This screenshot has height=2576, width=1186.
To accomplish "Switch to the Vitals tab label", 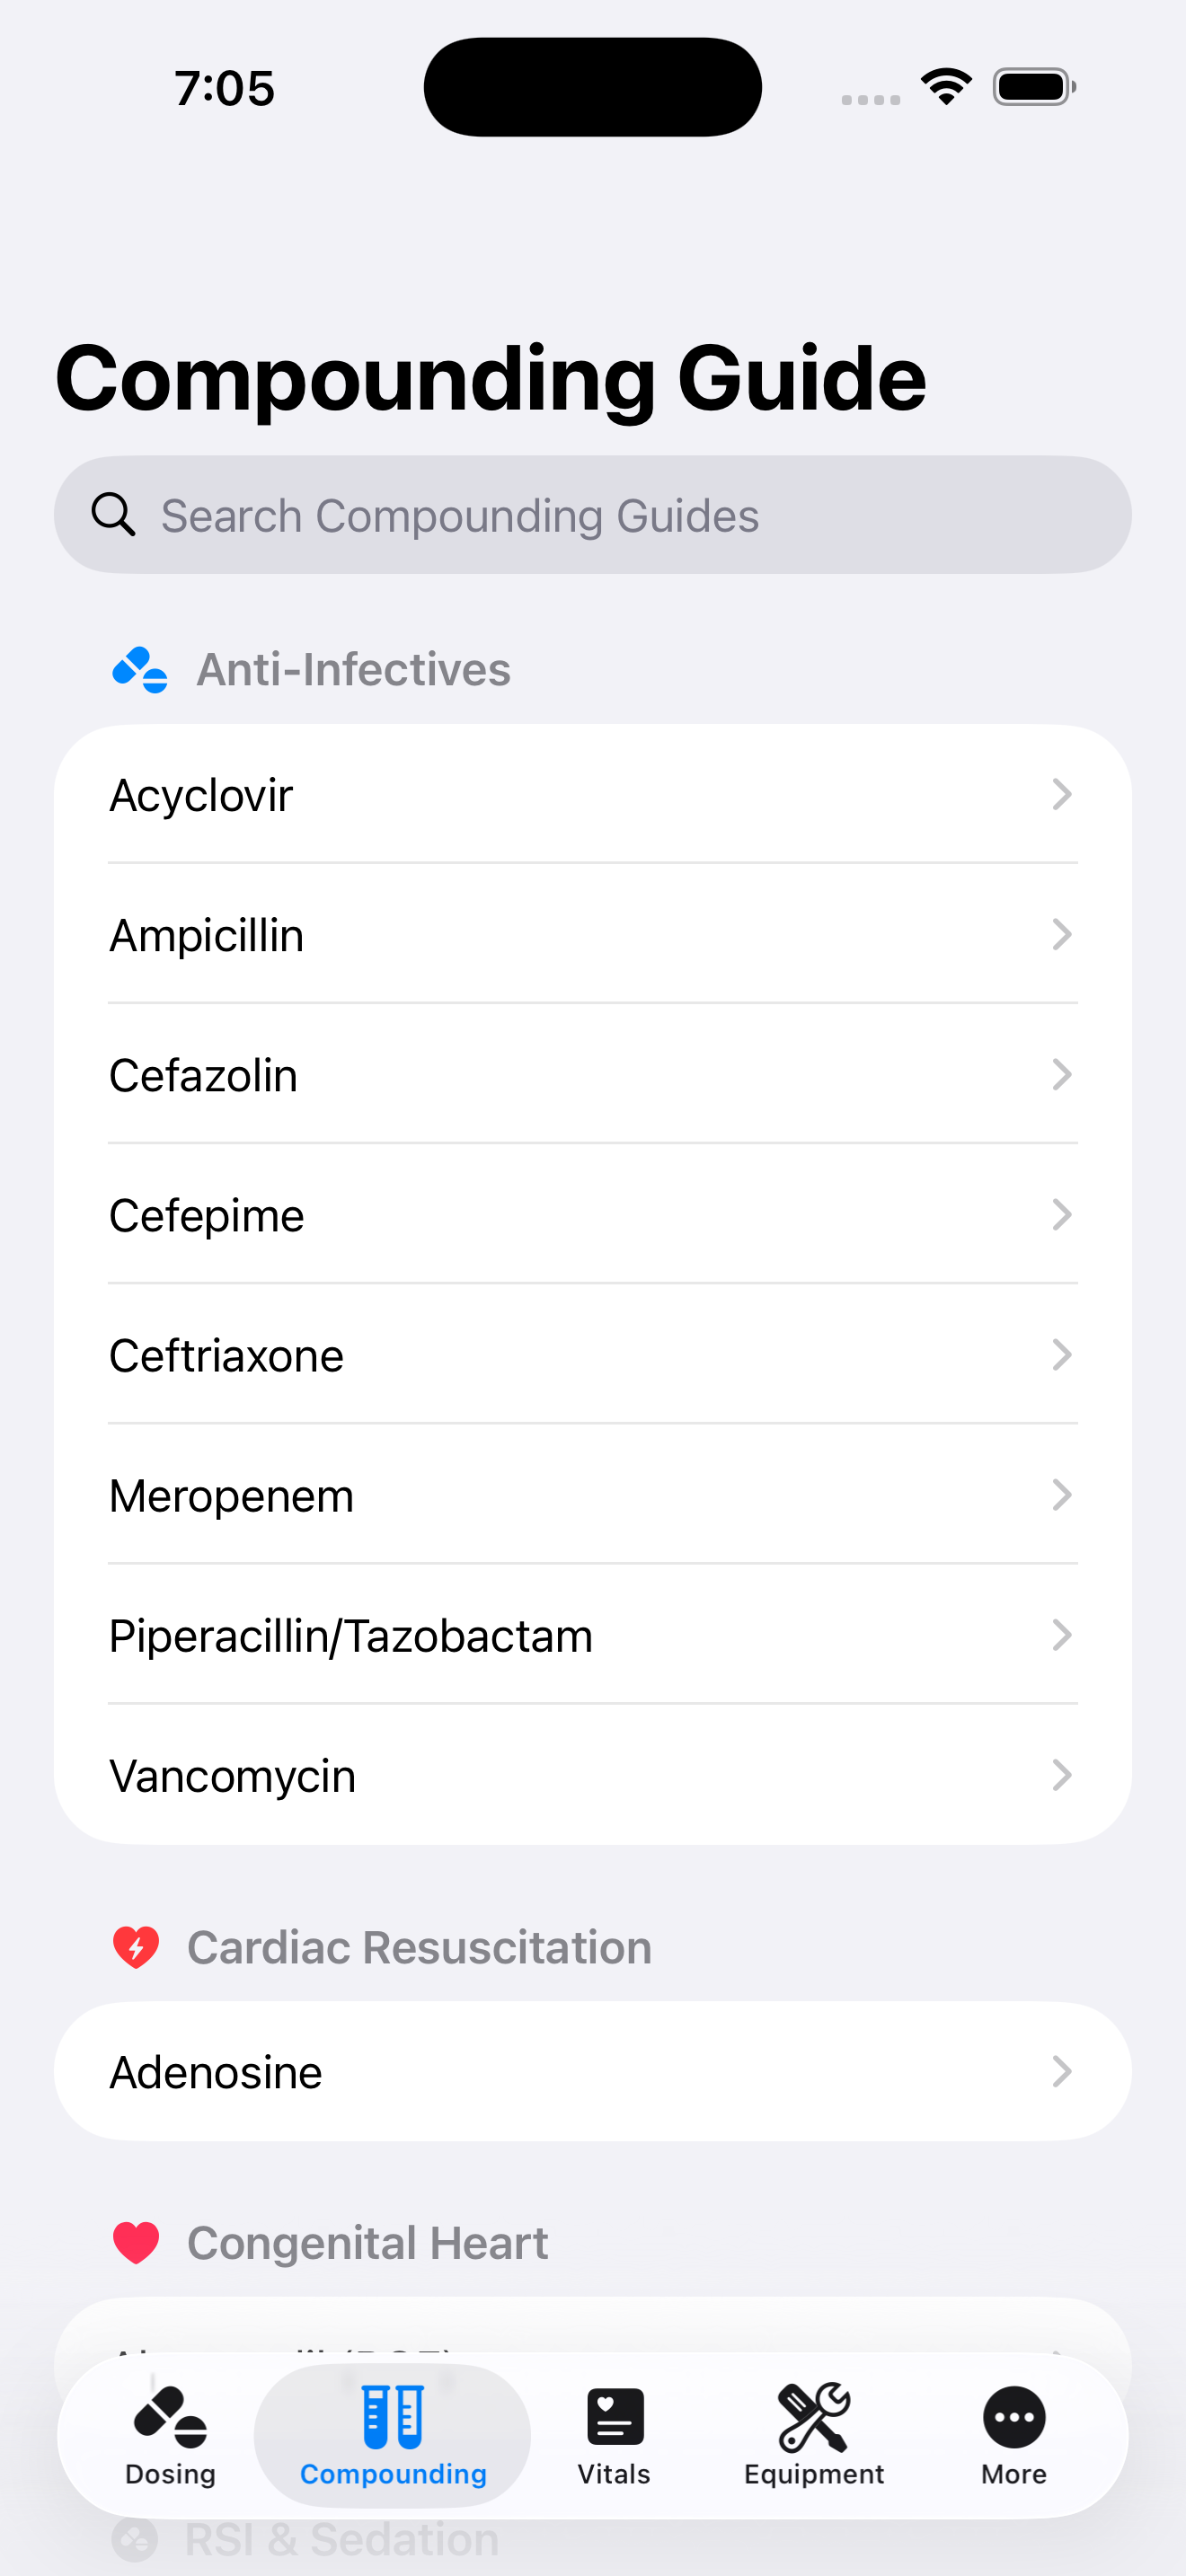I will coord(614,2474).
